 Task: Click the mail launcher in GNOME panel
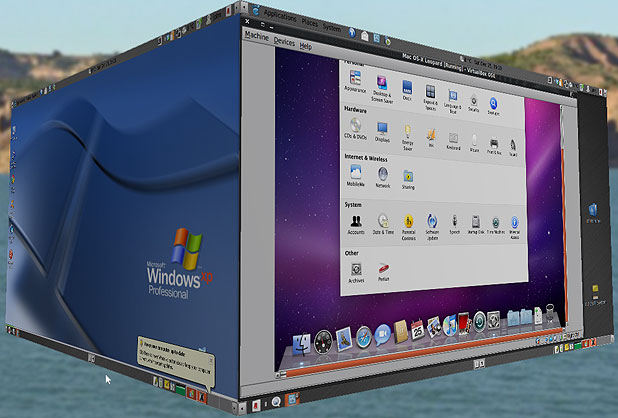(x=365, y=36)
